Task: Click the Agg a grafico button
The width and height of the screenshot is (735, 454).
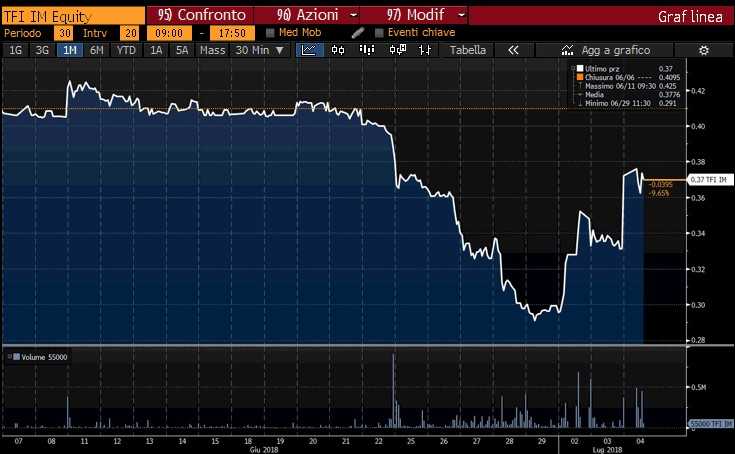Action: (x=604, y=50)
